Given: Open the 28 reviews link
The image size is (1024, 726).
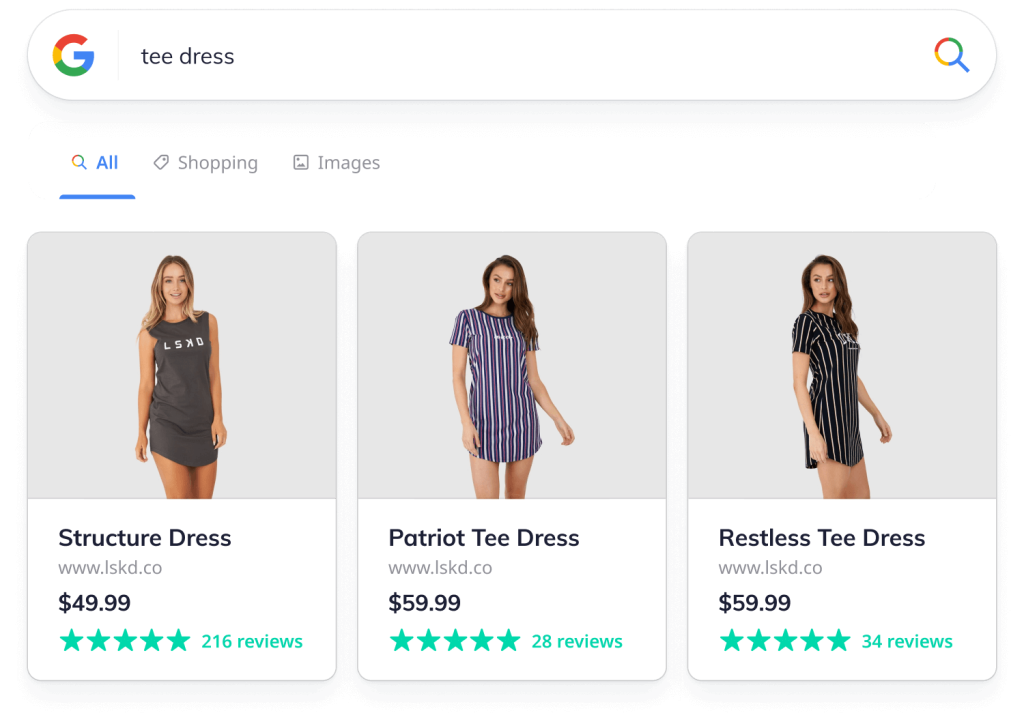Looking at the screenshot, I should [577, 641].
